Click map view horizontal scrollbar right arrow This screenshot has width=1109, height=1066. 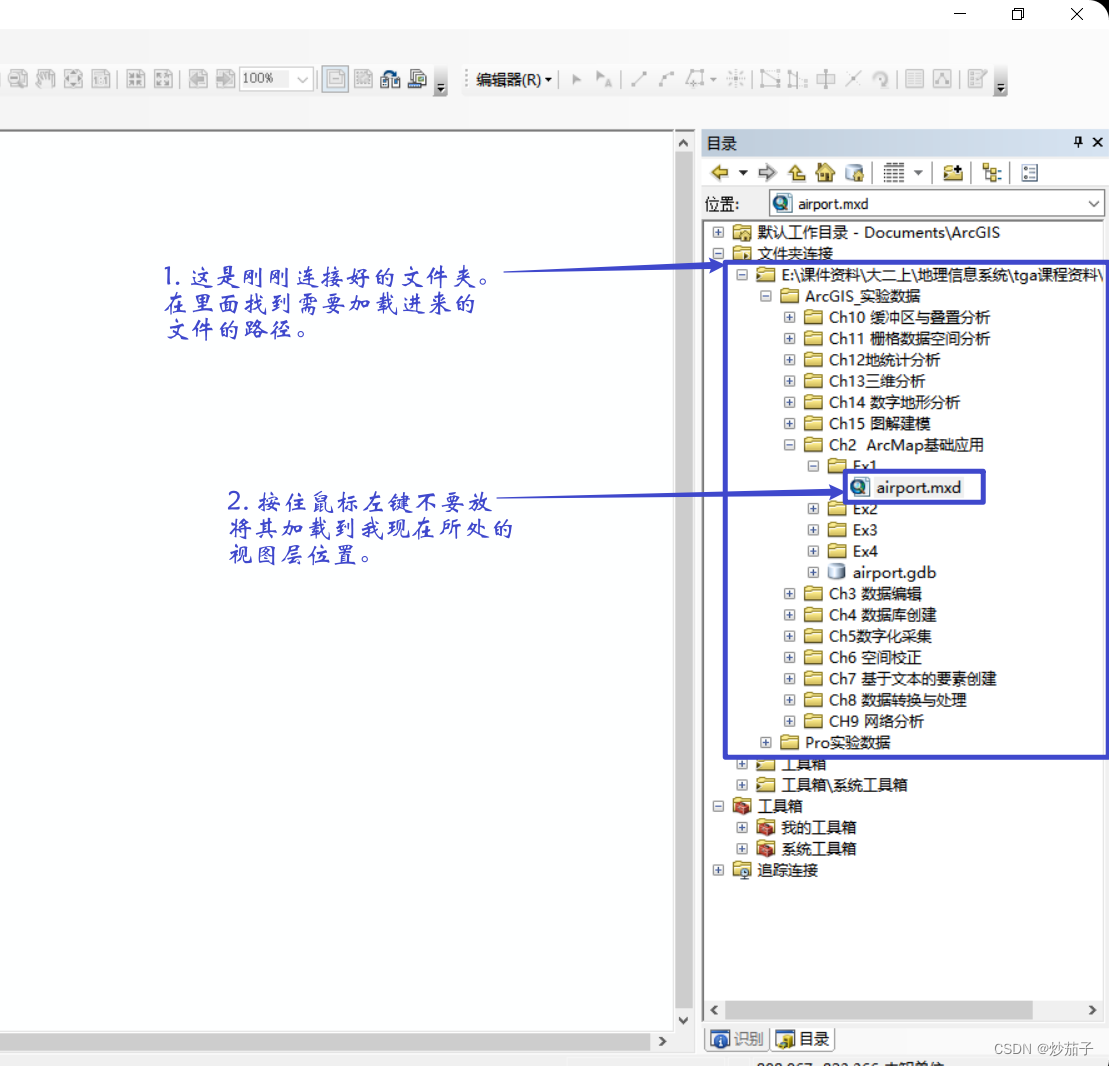click(663, 1041)
